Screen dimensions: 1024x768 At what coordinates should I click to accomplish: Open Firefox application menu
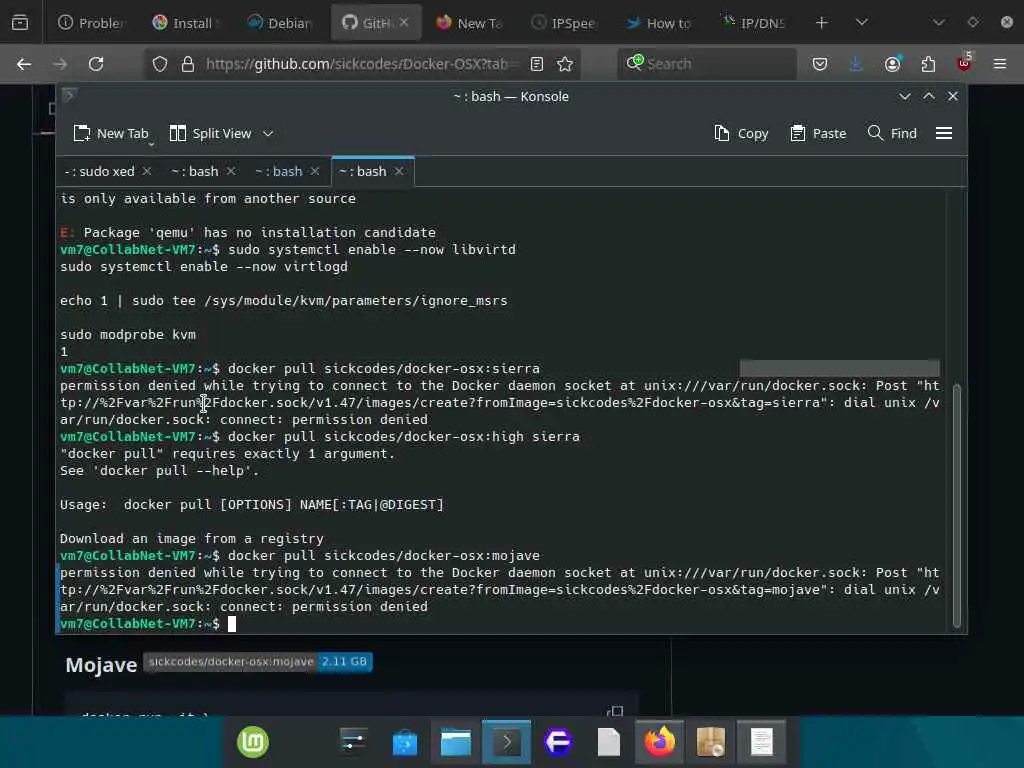[1000, 64]
